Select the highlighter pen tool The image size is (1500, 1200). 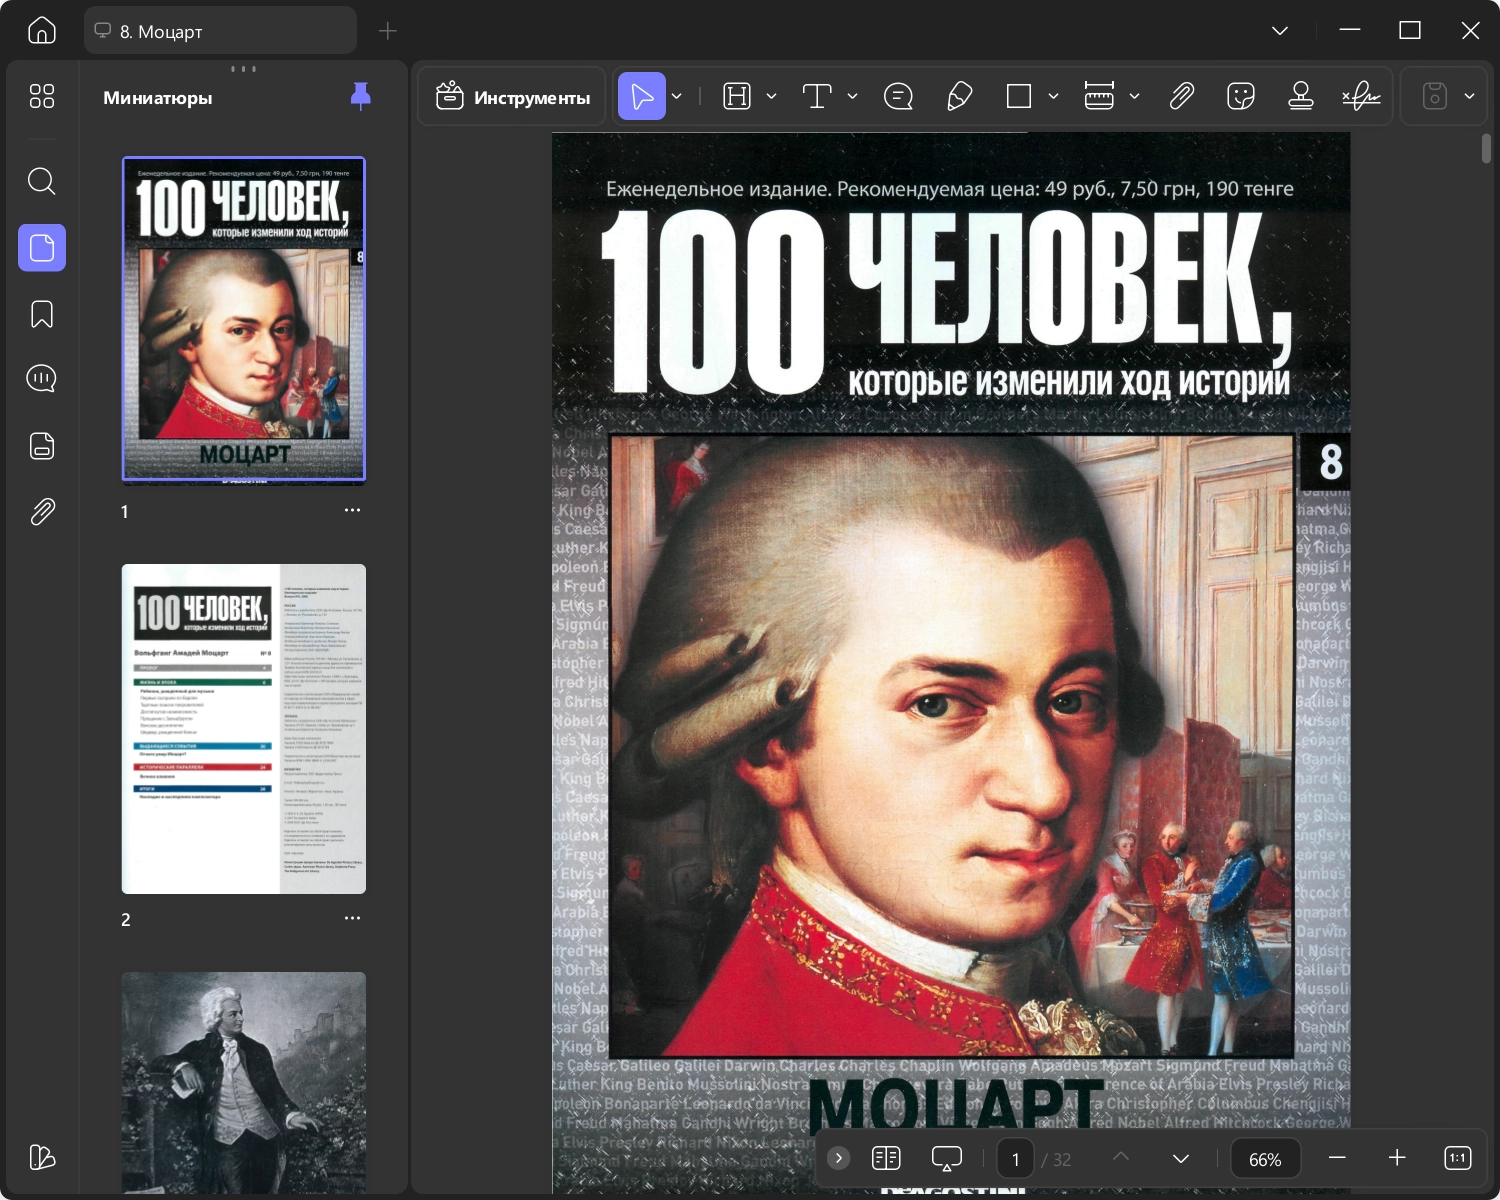(x=959, y=96)
